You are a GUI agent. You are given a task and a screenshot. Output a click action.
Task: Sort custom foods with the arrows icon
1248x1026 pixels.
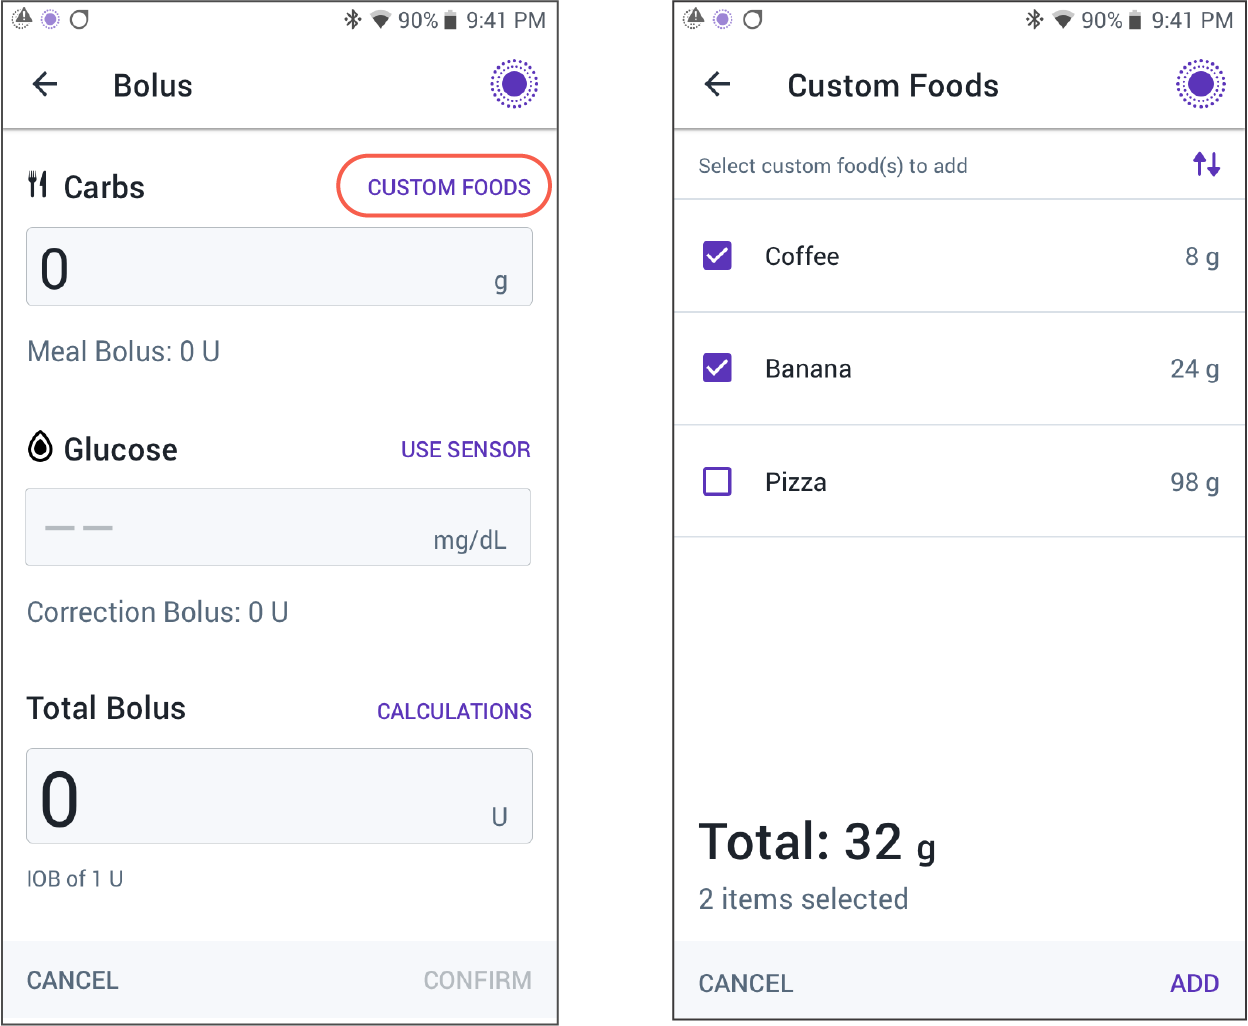pos(1206,164)
